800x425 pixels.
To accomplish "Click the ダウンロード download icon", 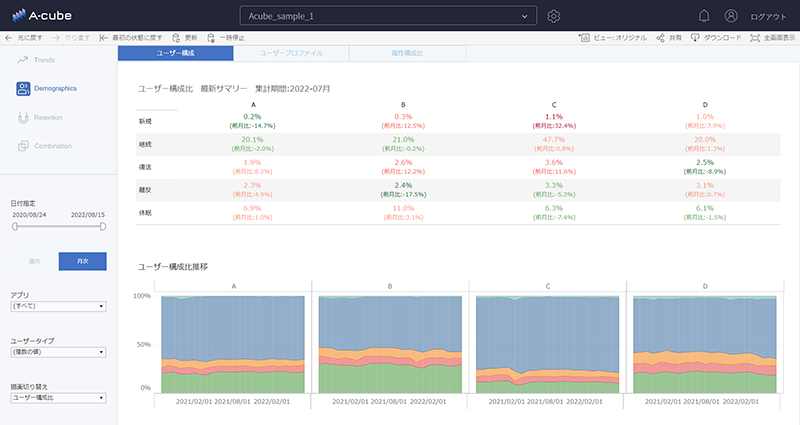I will pos(696,37).
